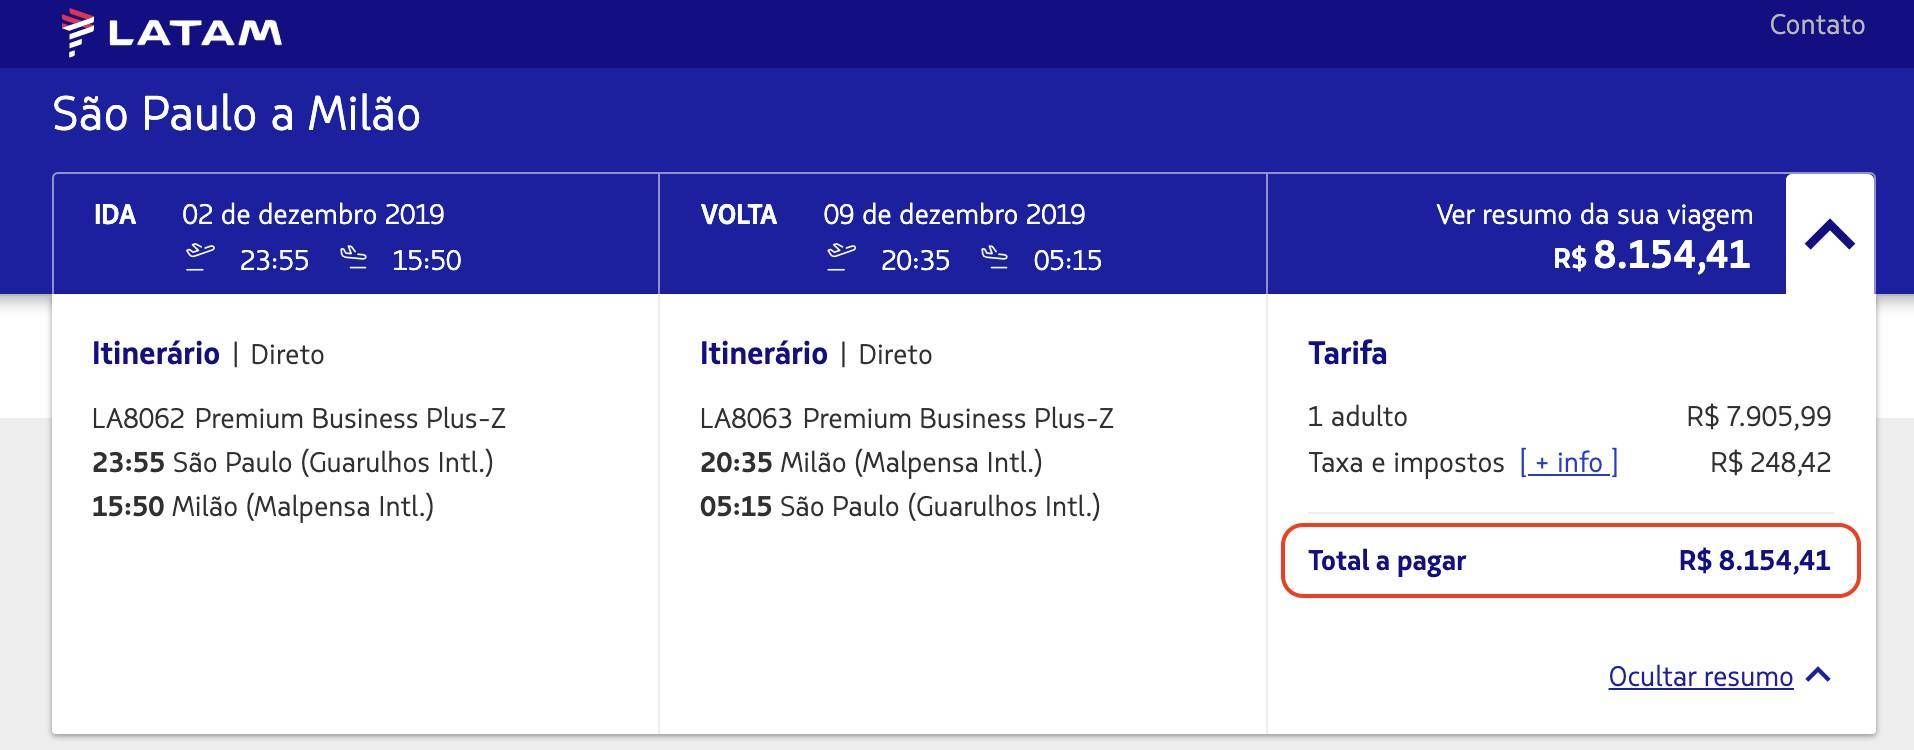Select the IDA tab header

tap(356, 235)
